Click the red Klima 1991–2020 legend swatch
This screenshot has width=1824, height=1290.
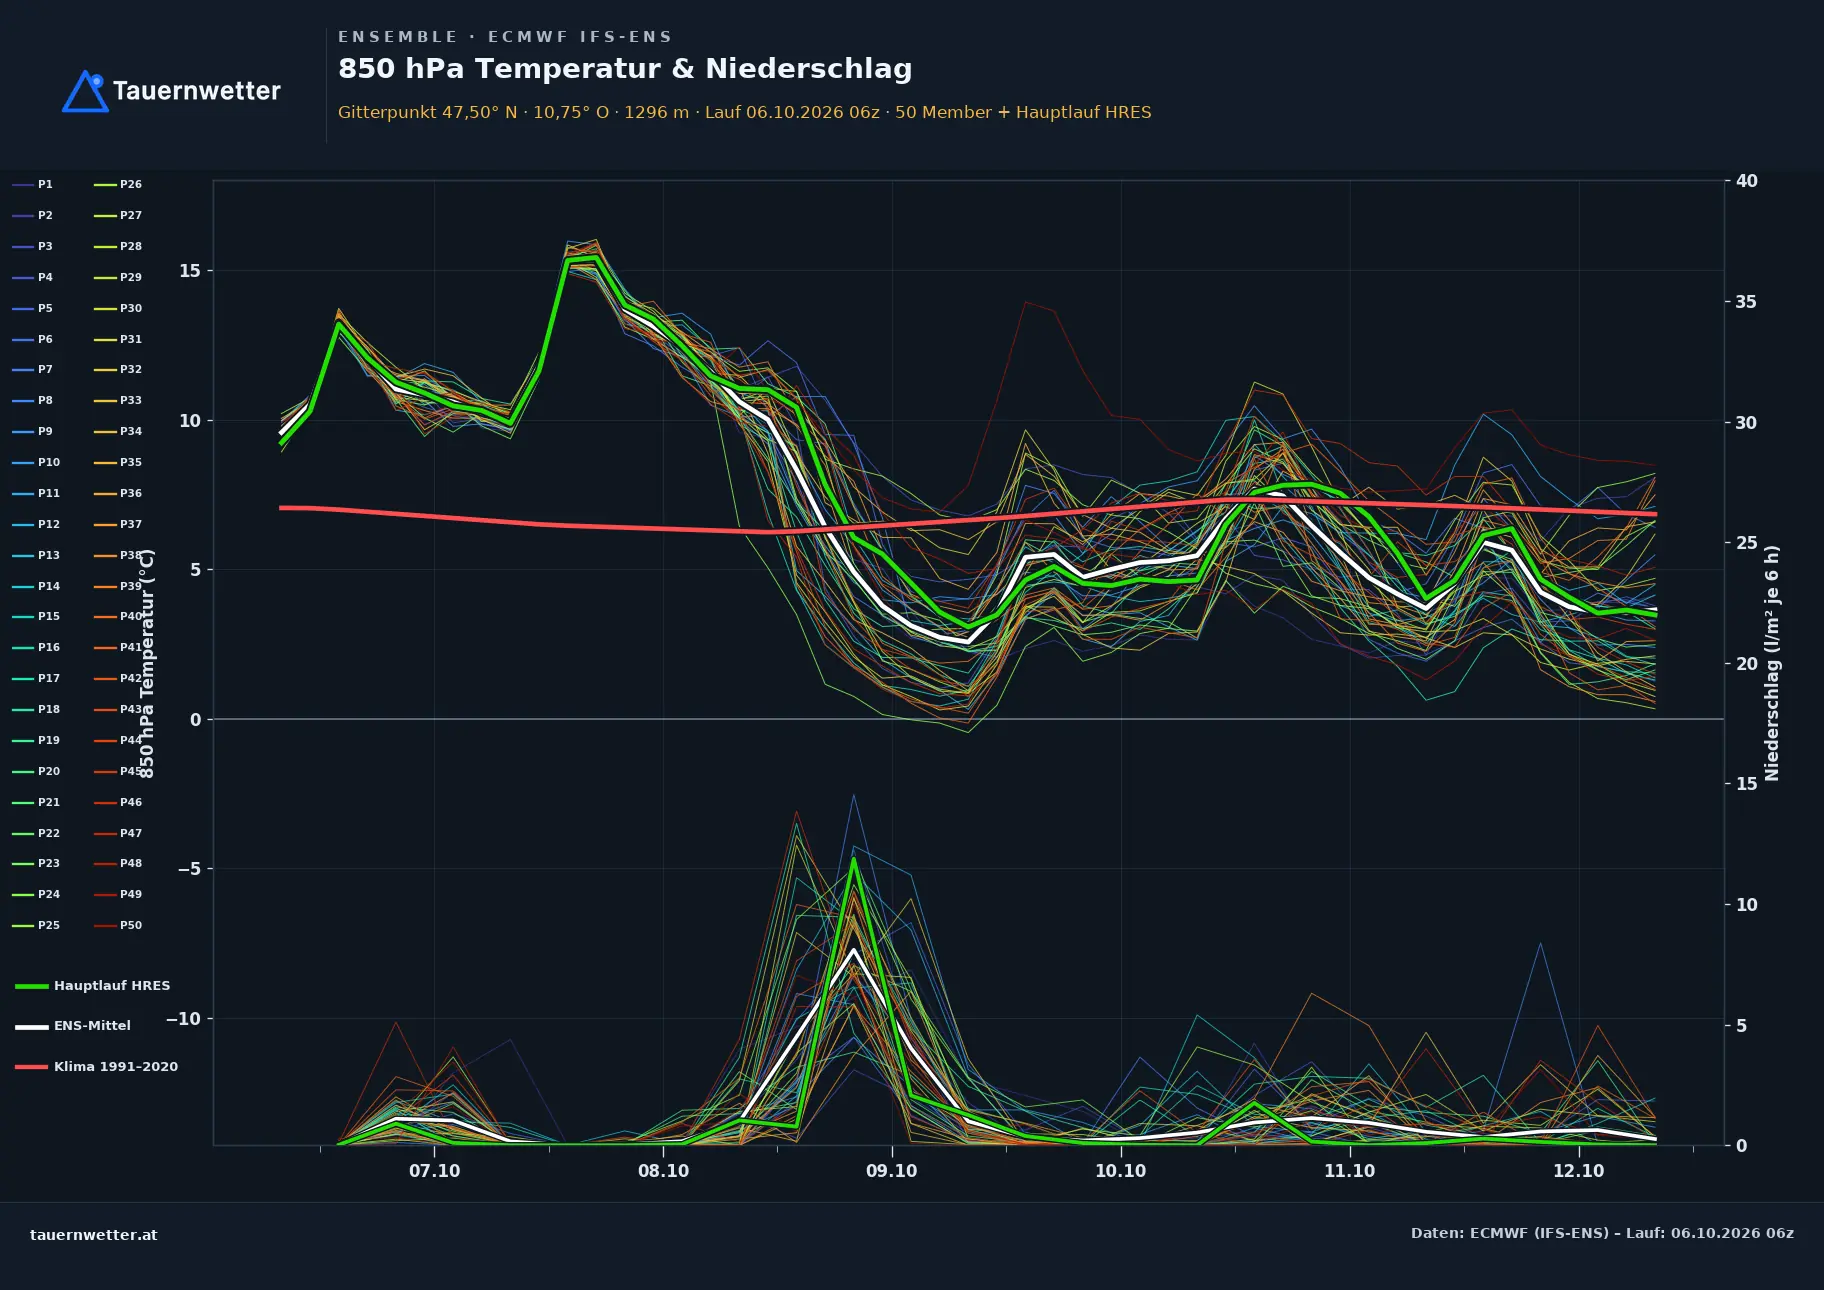(x=32, y=1068)
